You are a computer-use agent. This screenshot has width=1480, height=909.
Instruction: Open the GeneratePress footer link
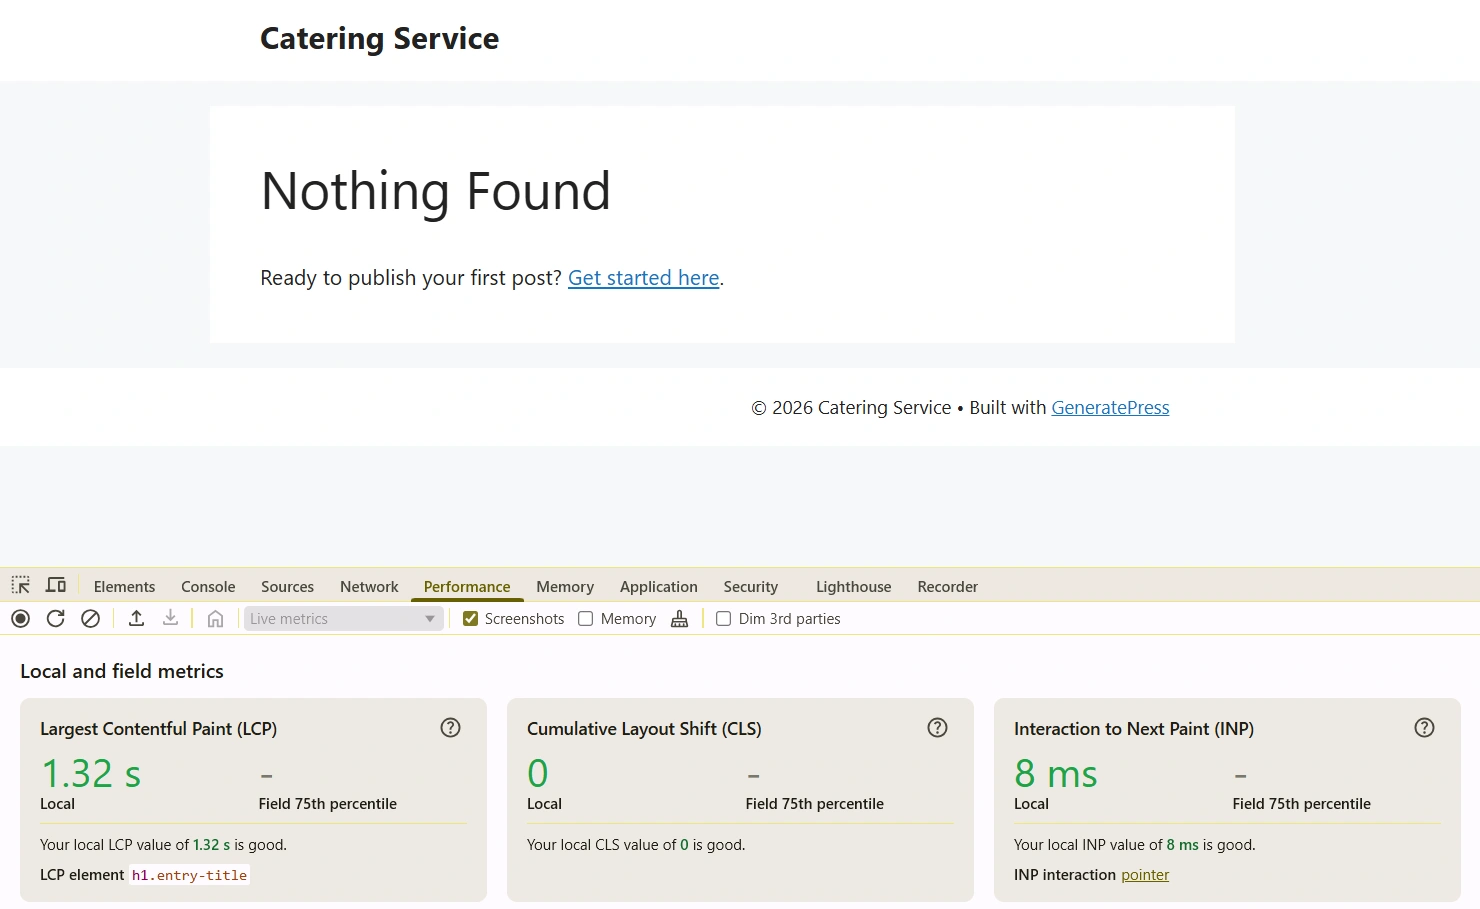point(1110,408)
